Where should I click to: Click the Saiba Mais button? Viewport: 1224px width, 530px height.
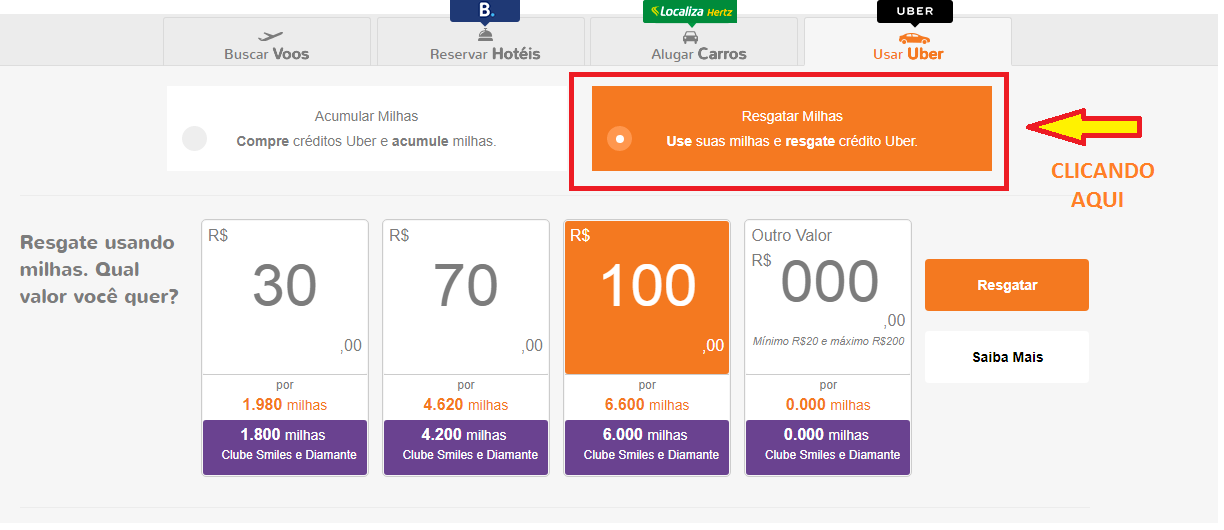[x=1006, y=357]
